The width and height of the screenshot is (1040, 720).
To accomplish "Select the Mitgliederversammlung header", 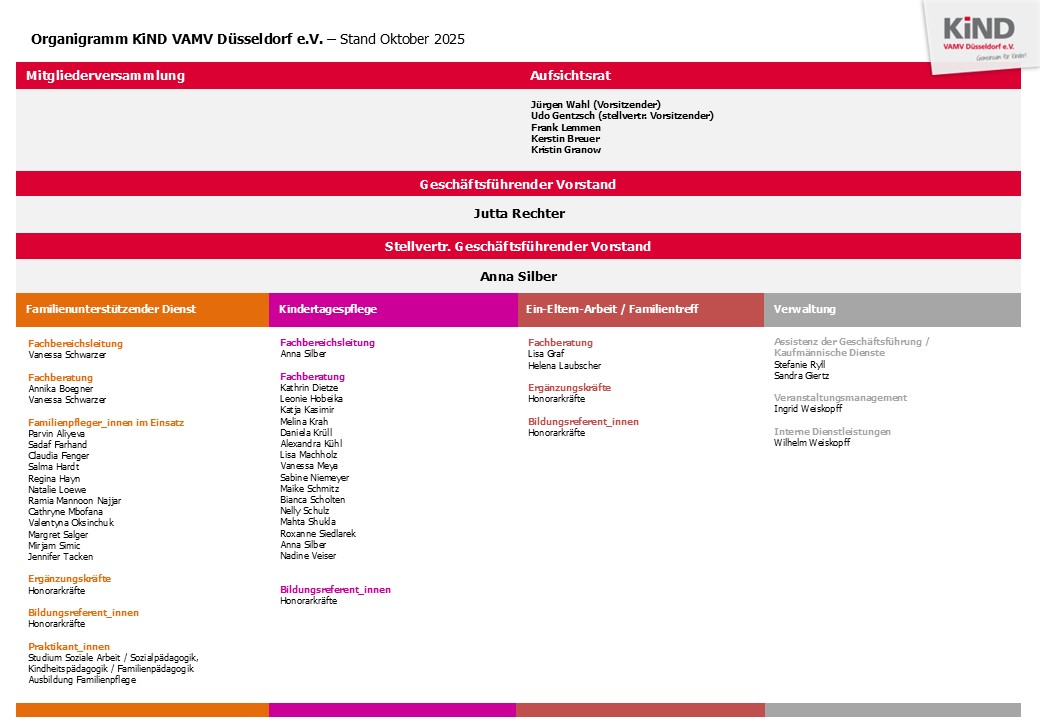I will tap(105, 76).
